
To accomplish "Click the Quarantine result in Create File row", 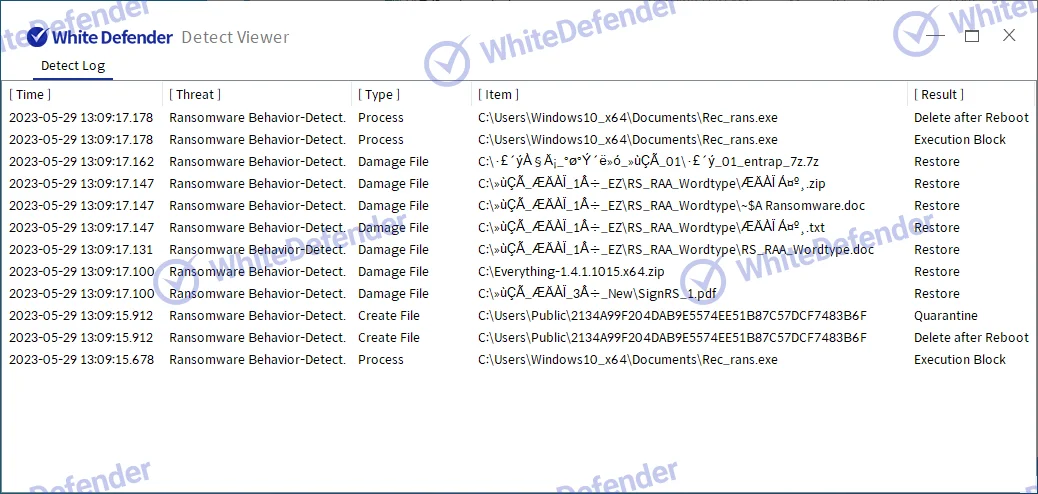I will click(x=945, y=316).
